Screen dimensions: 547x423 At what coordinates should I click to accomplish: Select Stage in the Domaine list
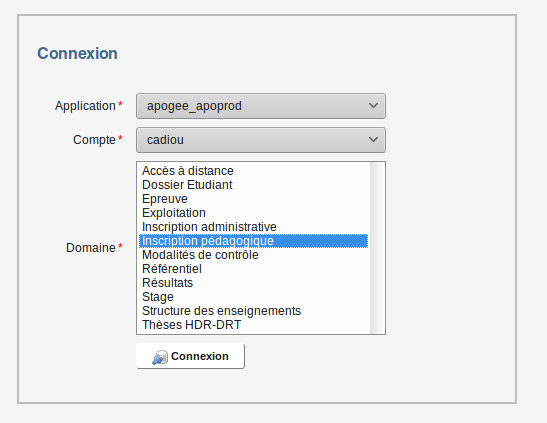[x=254, y=297]
